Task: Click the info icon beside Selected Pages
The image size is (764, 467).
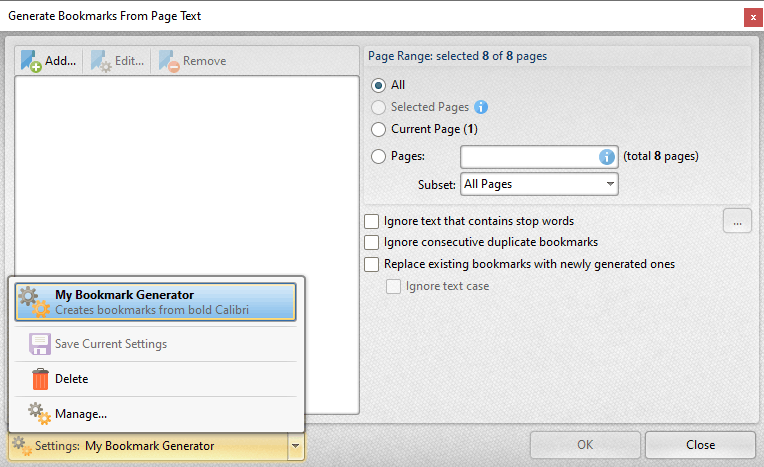Action: click(481, 107)
